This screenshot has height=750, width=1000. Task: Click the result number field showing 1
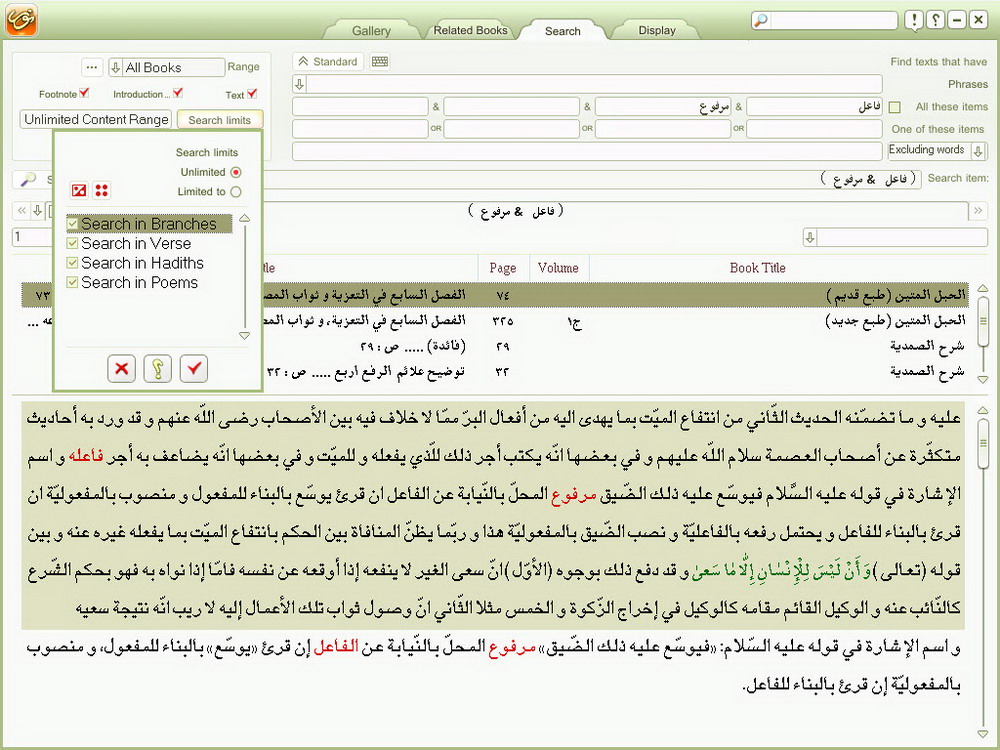click(x=31, y=237)
